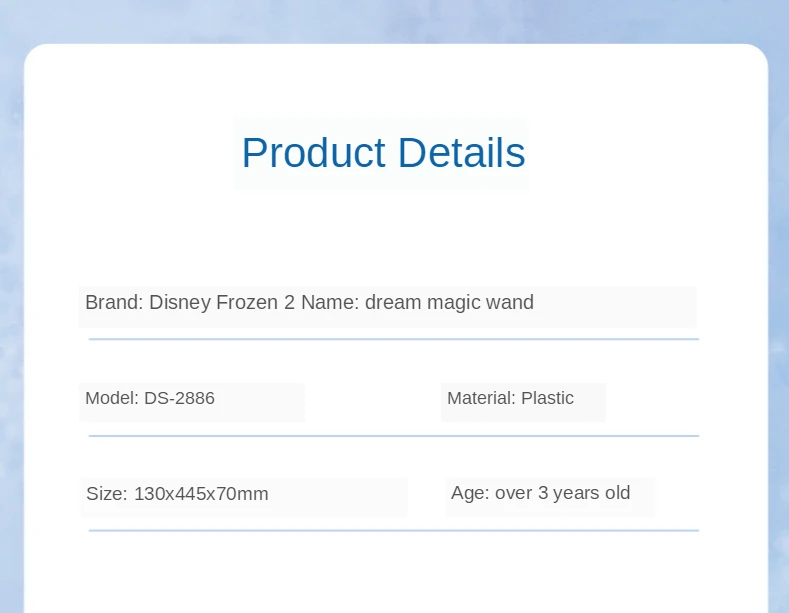Select the Size: 130x445x70mm text
Screen dimensions: 789x613
(177, 494)
